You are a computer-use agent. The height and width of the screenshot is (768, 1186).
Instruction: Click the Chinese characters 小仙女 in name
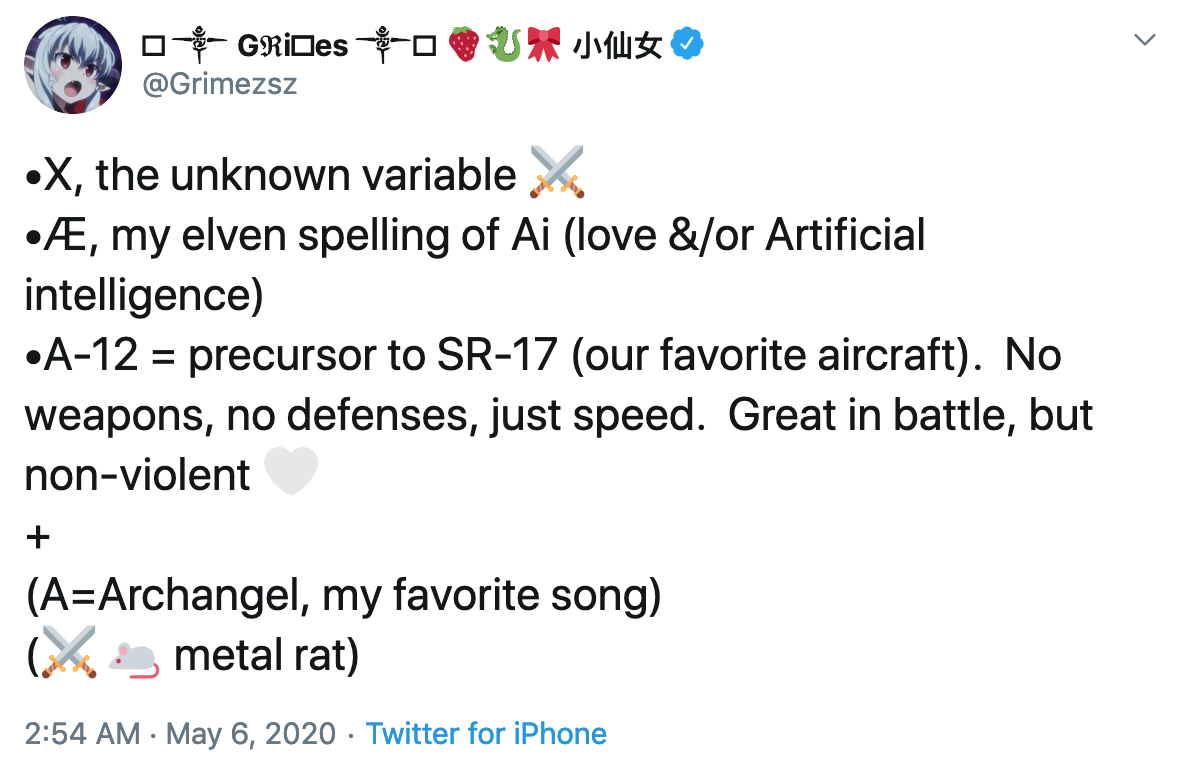617,45
